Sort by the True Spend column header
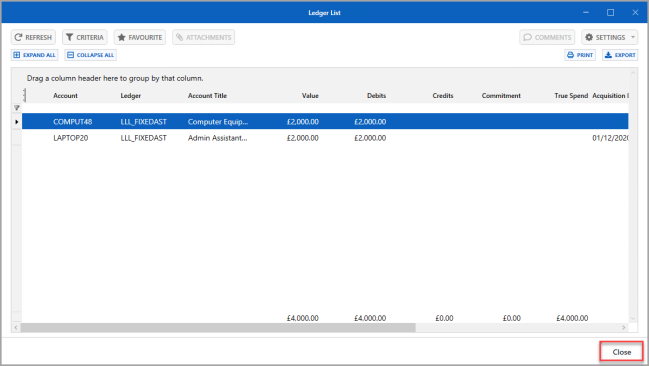Screen dimensions: 649x366 pyautogui.click(x=571, y=96)
